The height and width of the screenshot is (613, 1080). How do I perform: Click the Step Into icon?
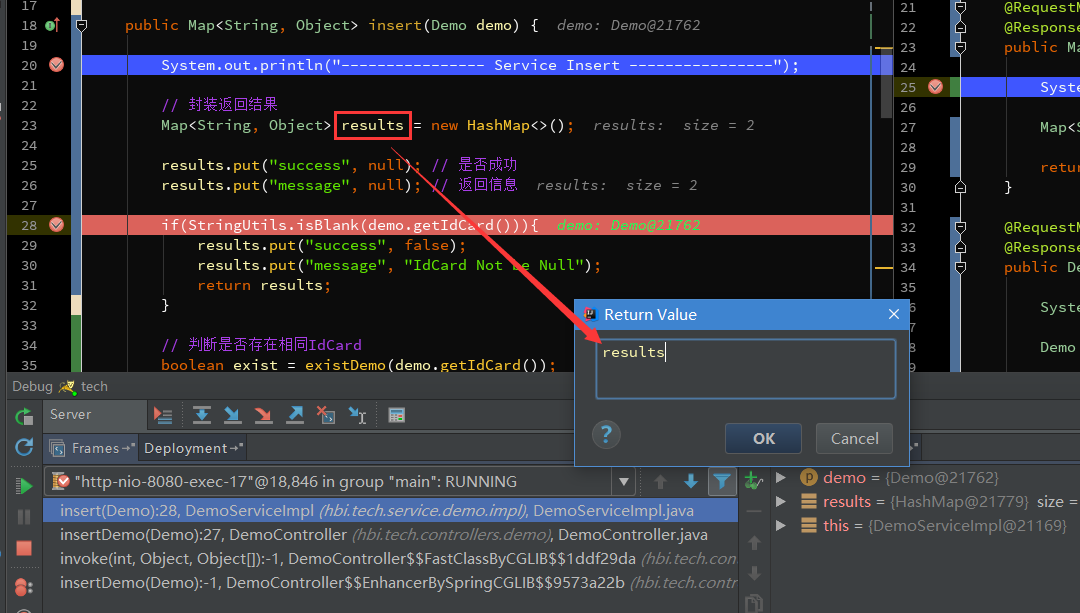point(233,415)
